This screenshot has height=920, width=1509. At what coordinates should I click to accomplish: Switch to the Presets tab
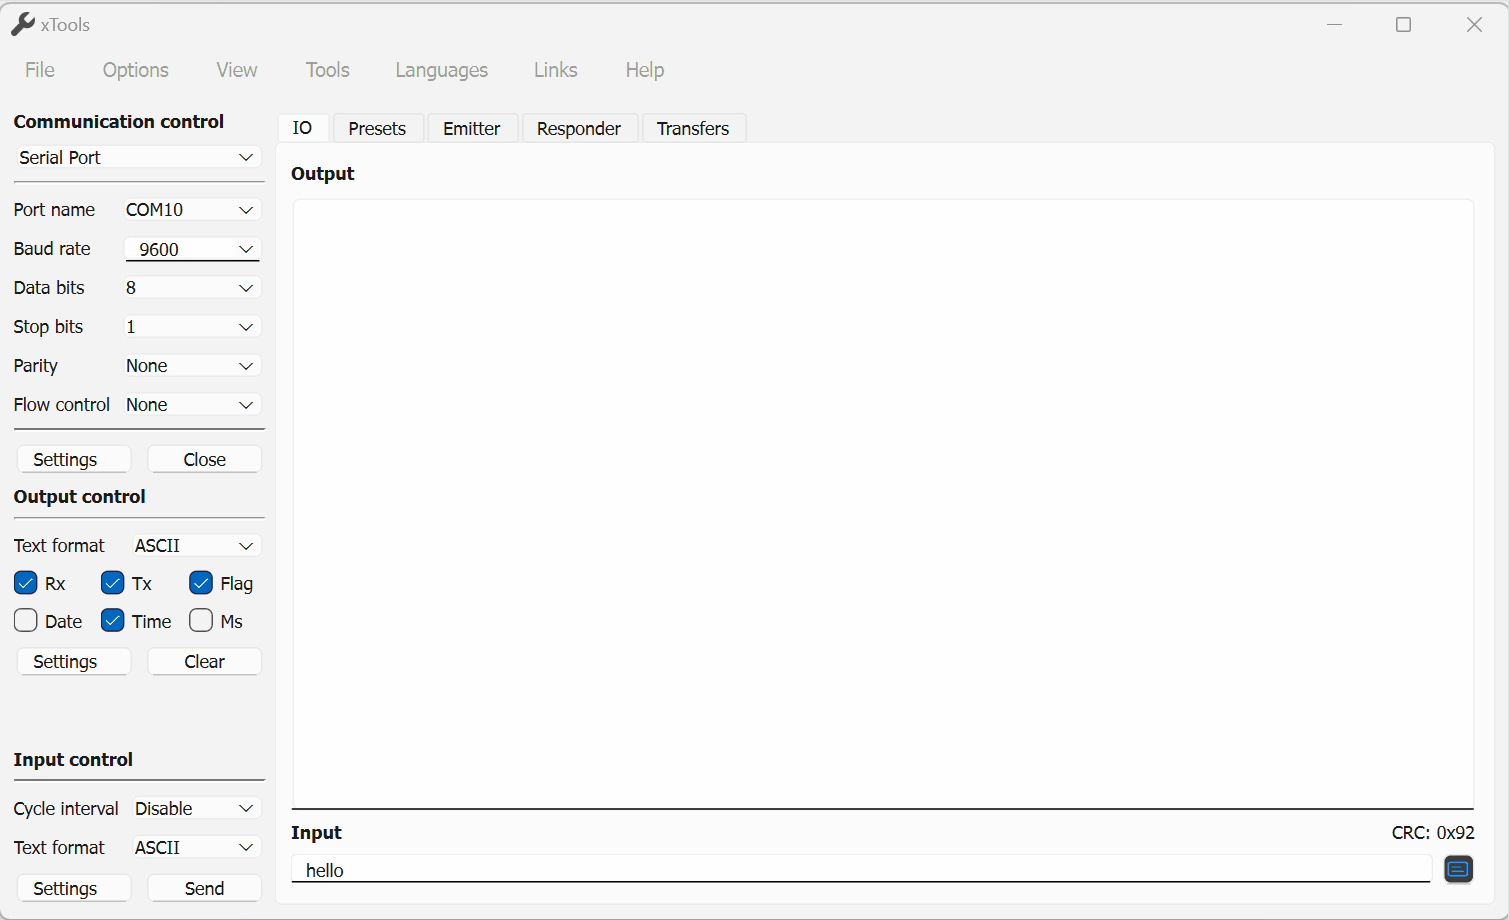coord(377,129)
